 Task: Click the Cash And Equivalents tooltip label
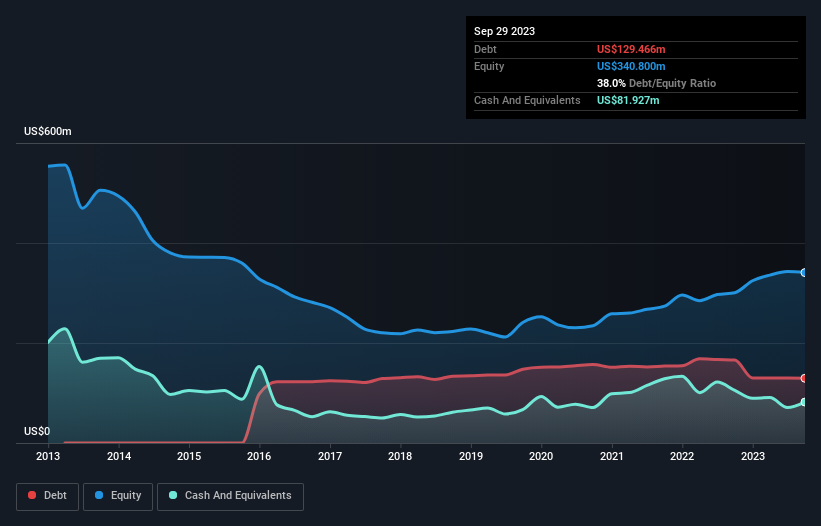(x=527, y=100)
